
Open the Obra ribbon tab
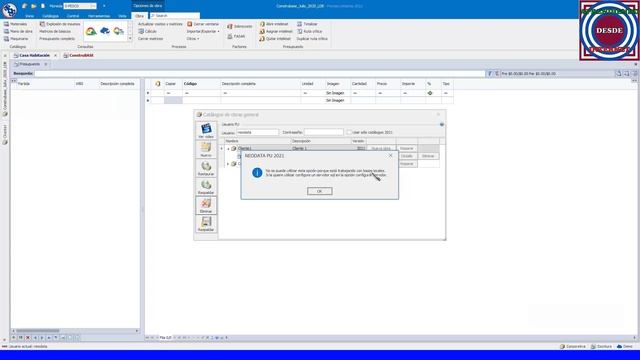point(139,16)
